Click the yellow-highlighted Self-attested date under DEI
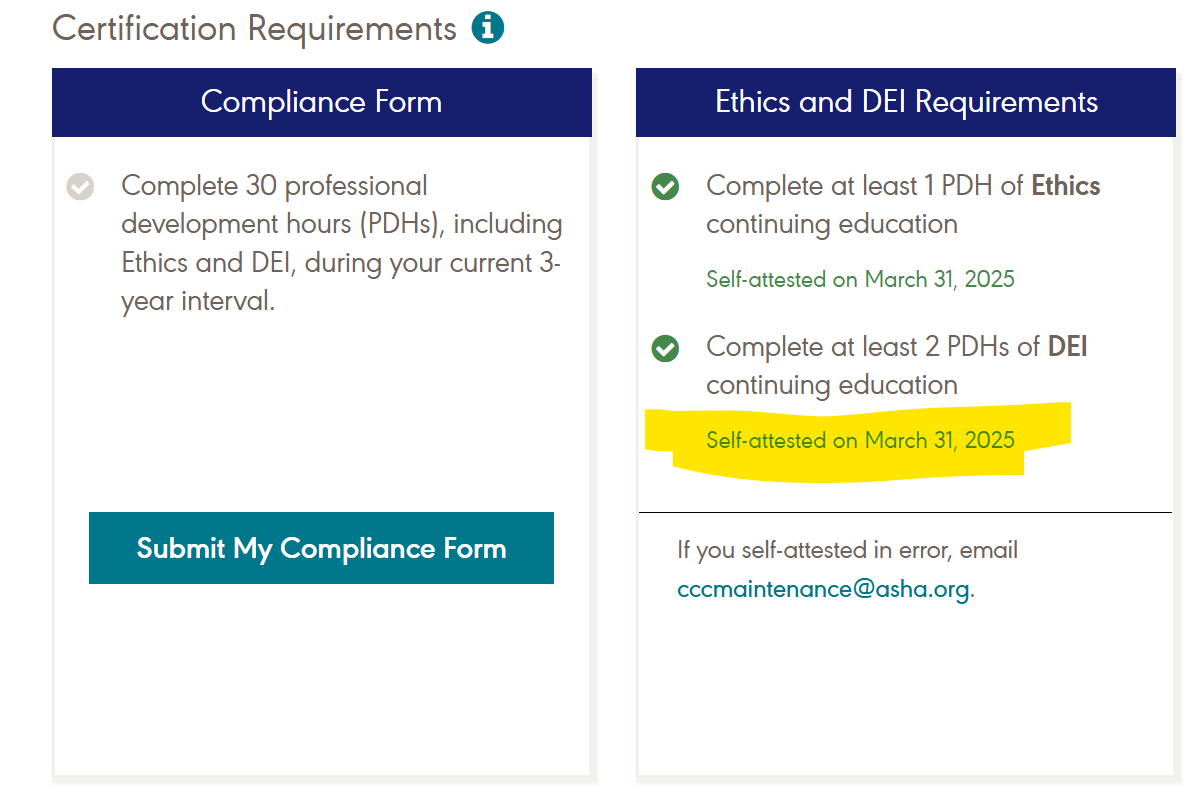The image size is (1204, 811). click(860, 440)
